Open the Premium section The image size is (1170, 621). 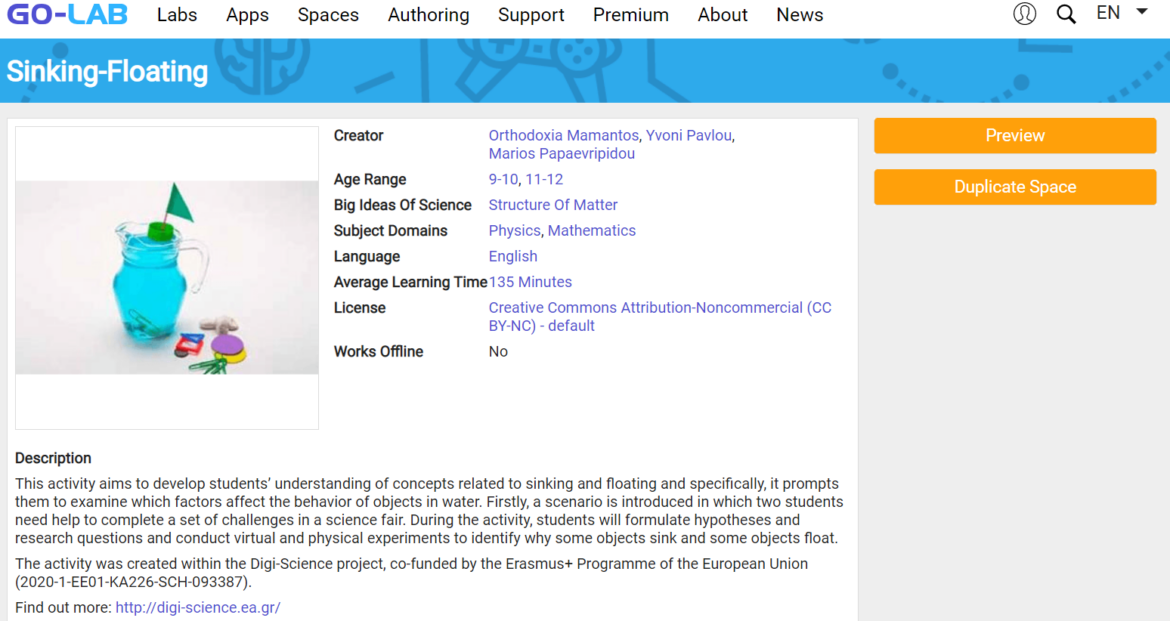[630, 15]
